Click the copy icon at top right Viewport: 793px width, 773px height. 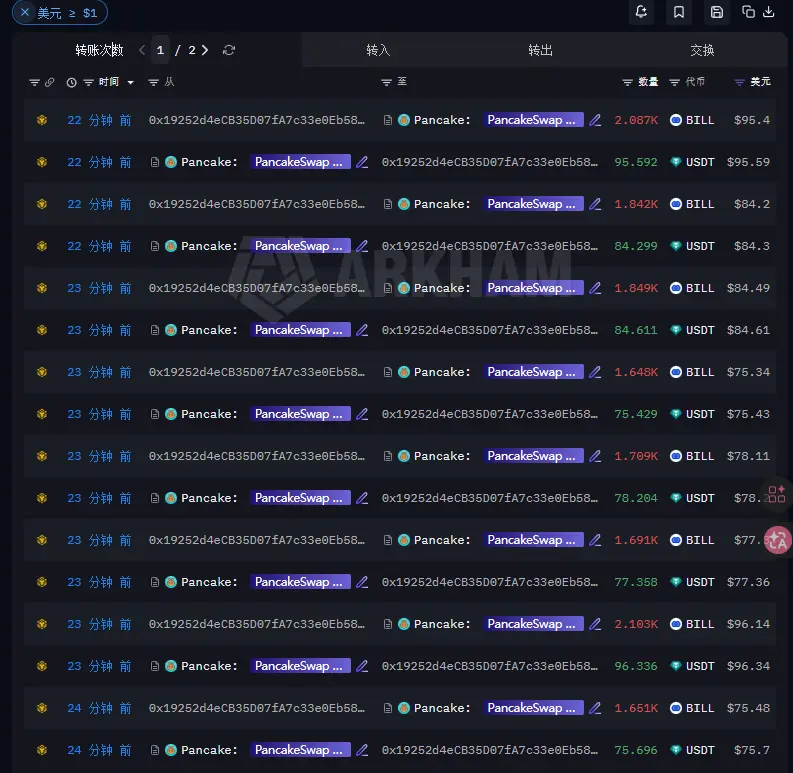748,12
